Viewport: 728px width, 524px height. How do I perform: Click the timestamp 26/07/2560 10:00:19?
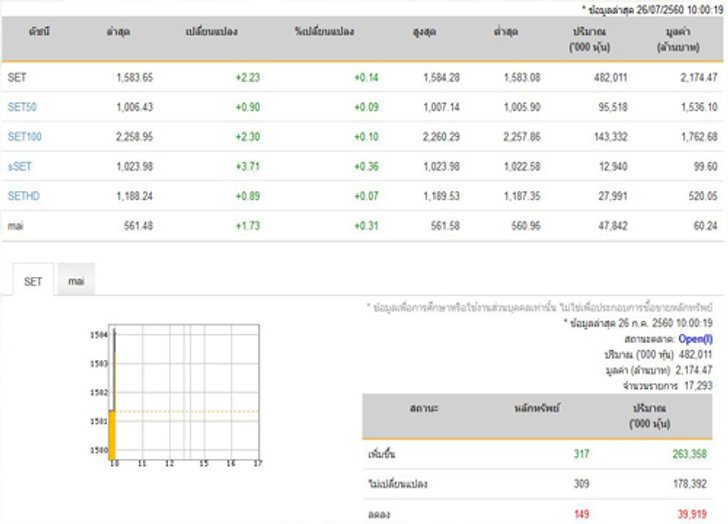click(x=680, y=10)
